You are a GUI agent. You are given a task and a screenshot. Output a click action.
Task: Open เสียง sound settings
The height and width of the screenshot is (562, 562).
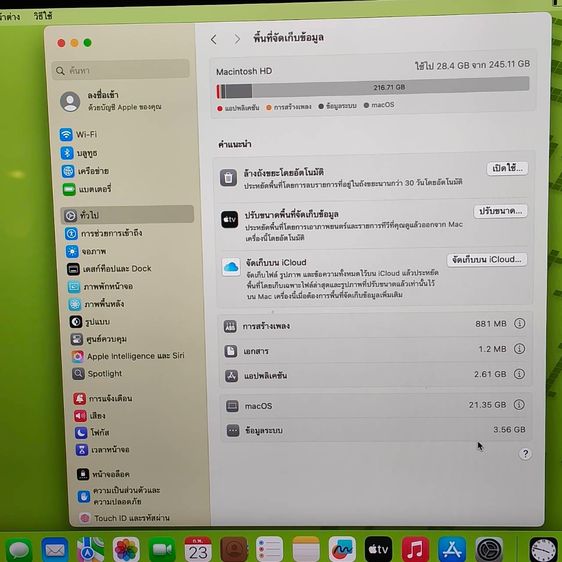click(90, 415)
